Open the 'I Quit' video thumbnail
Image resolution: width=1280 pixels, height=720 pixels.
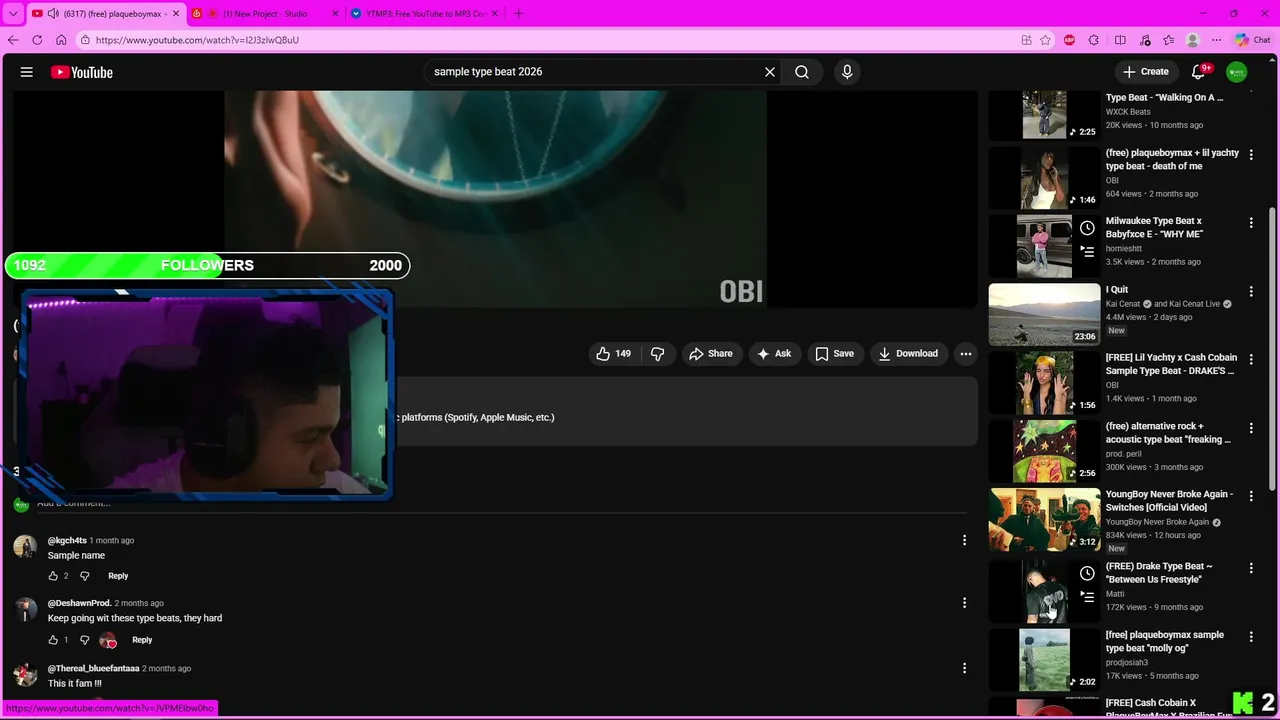tap(1044, 314)
